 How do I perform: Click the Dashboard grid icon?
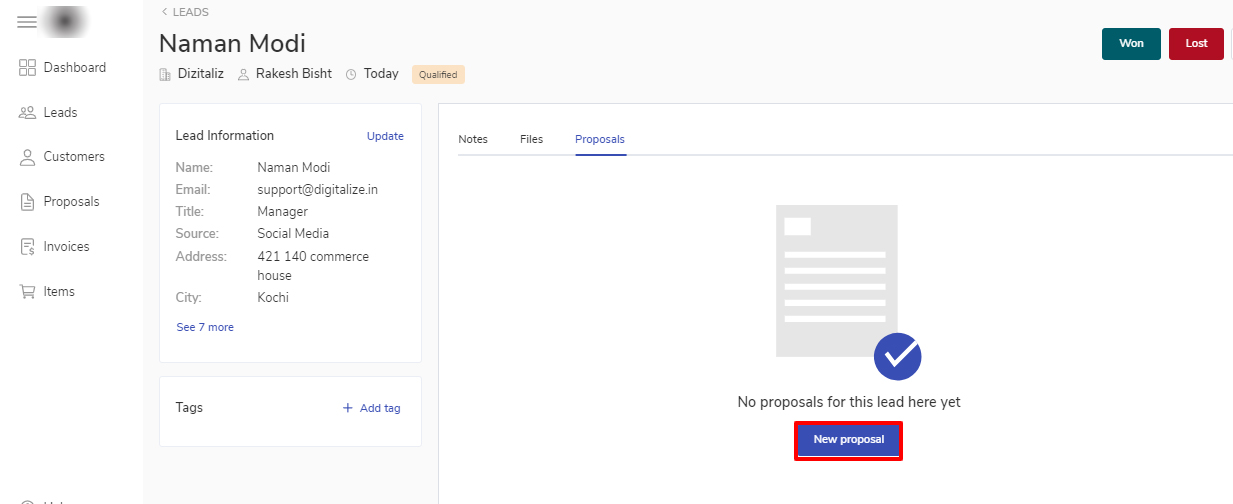click(27, 68)
